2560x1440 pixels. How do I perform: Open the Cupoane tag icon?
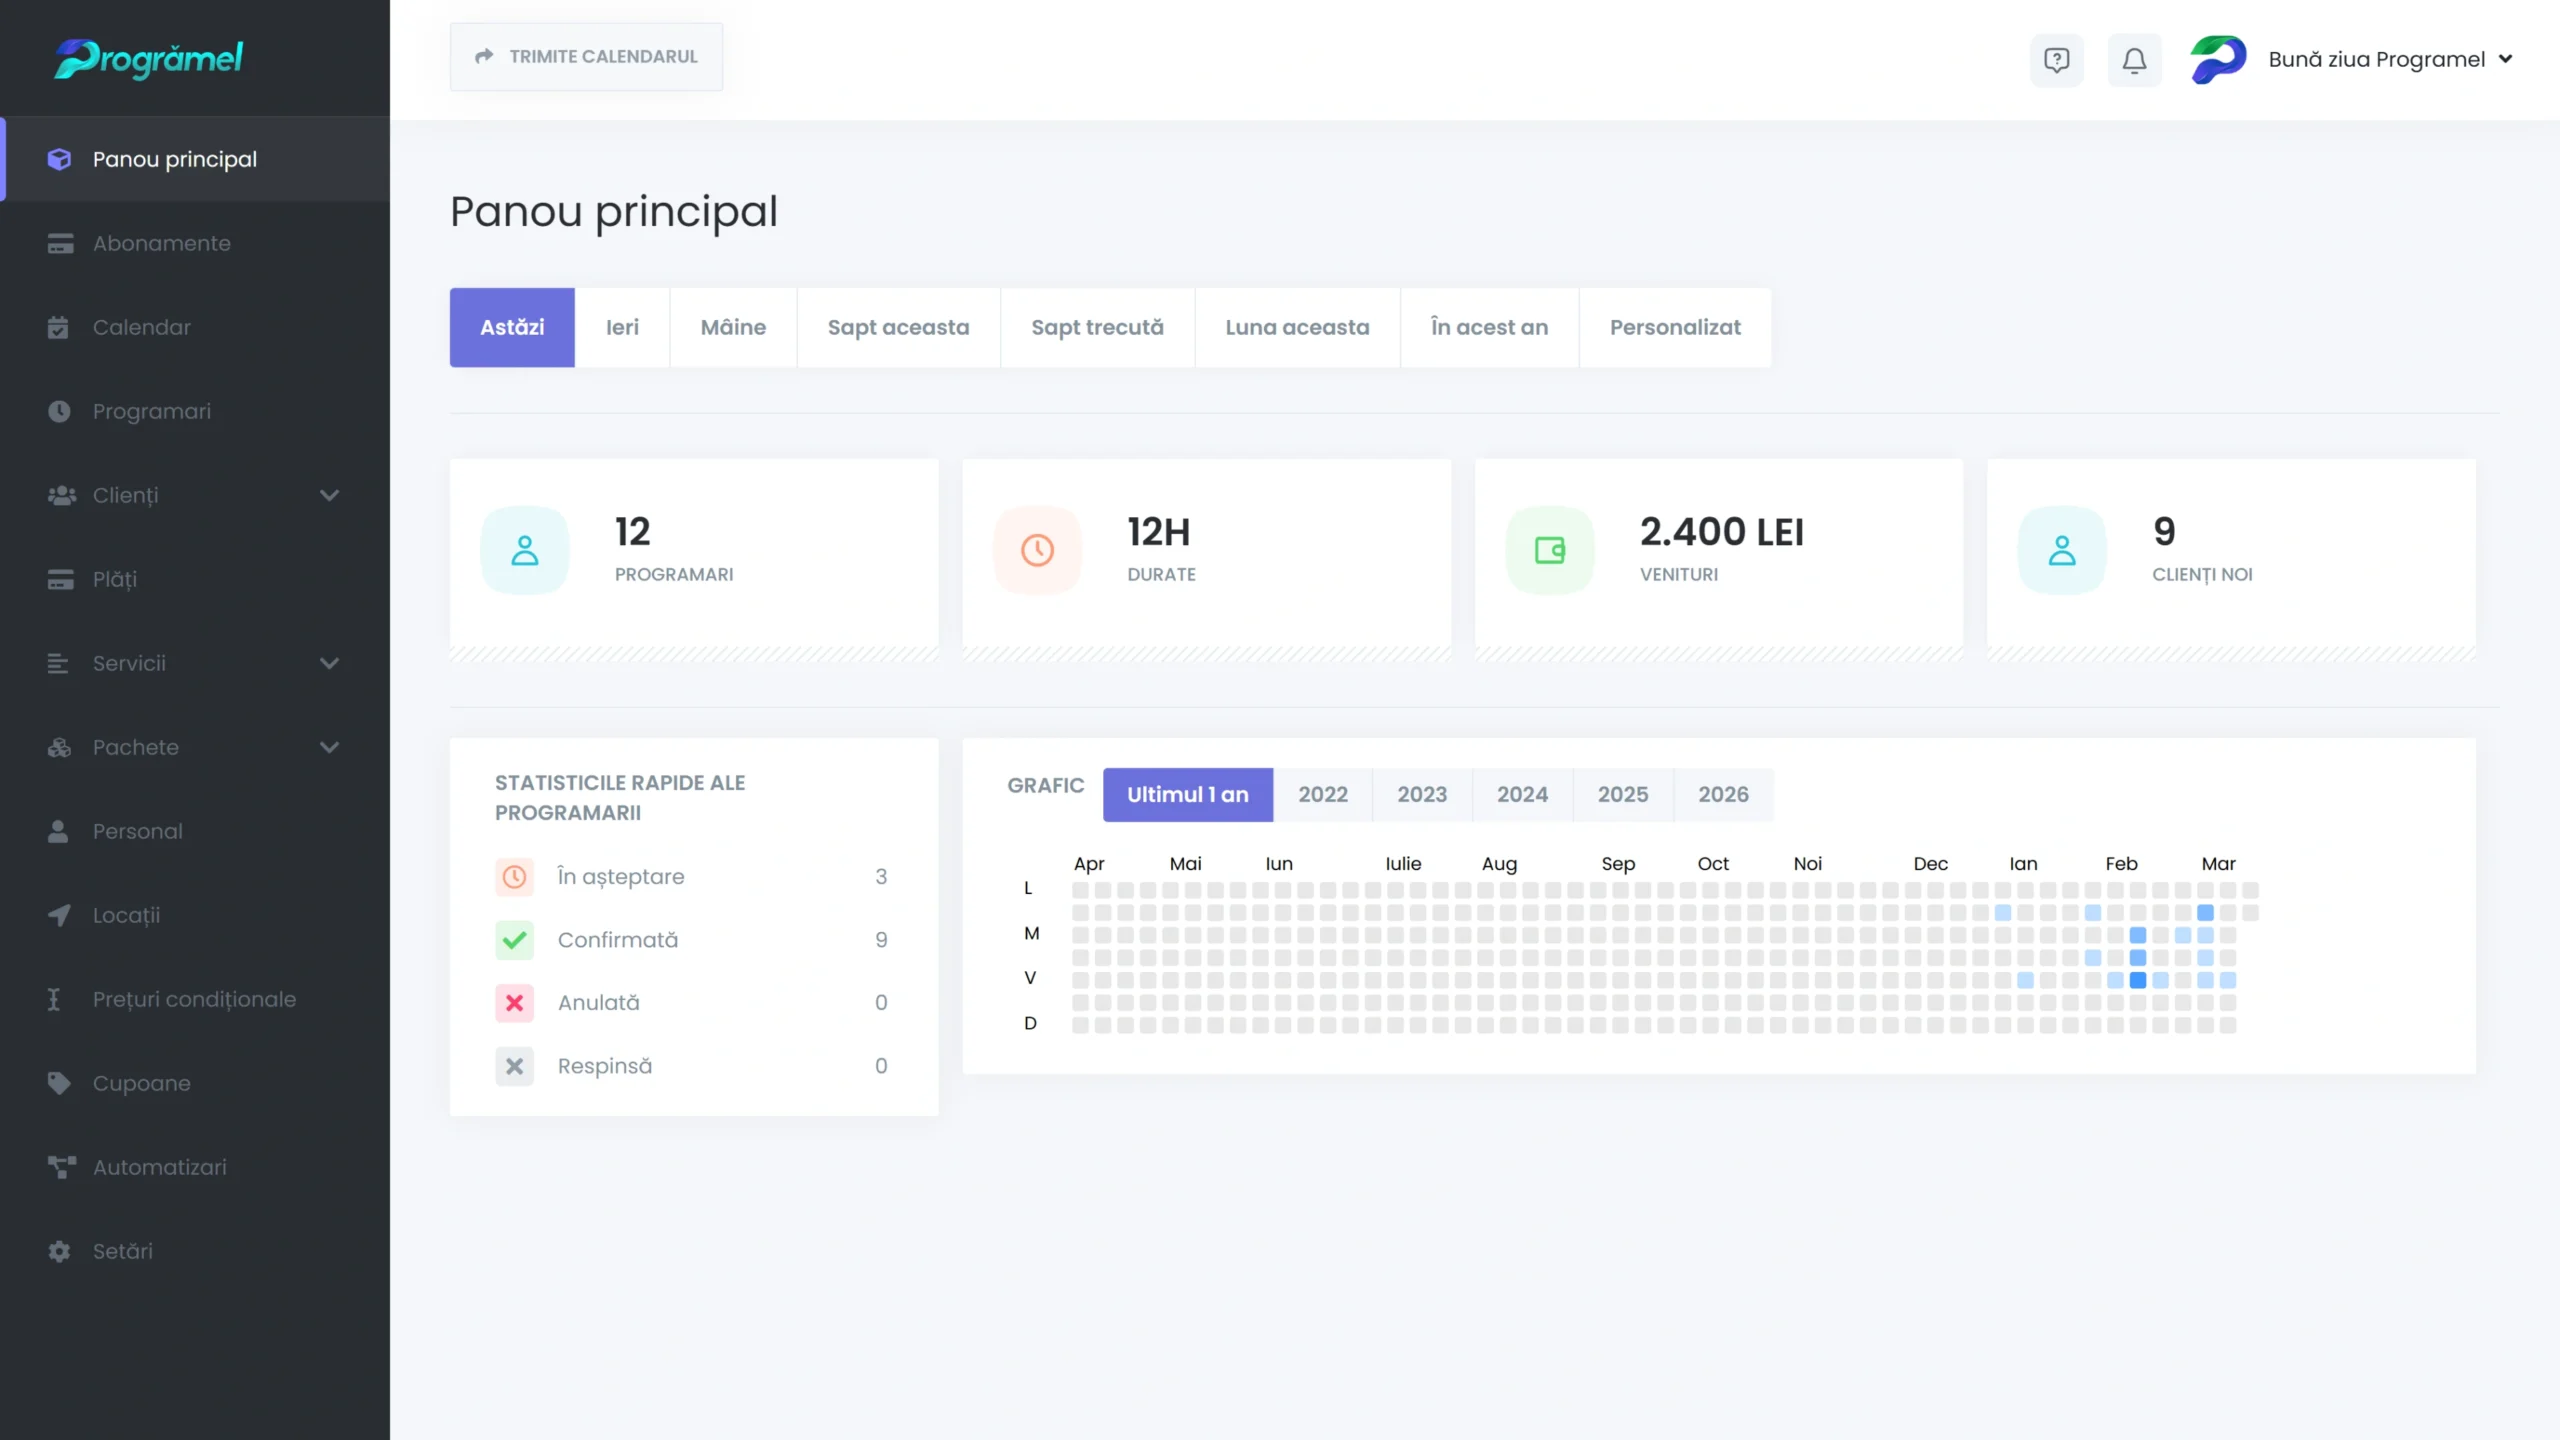(x=59, y=1083)
